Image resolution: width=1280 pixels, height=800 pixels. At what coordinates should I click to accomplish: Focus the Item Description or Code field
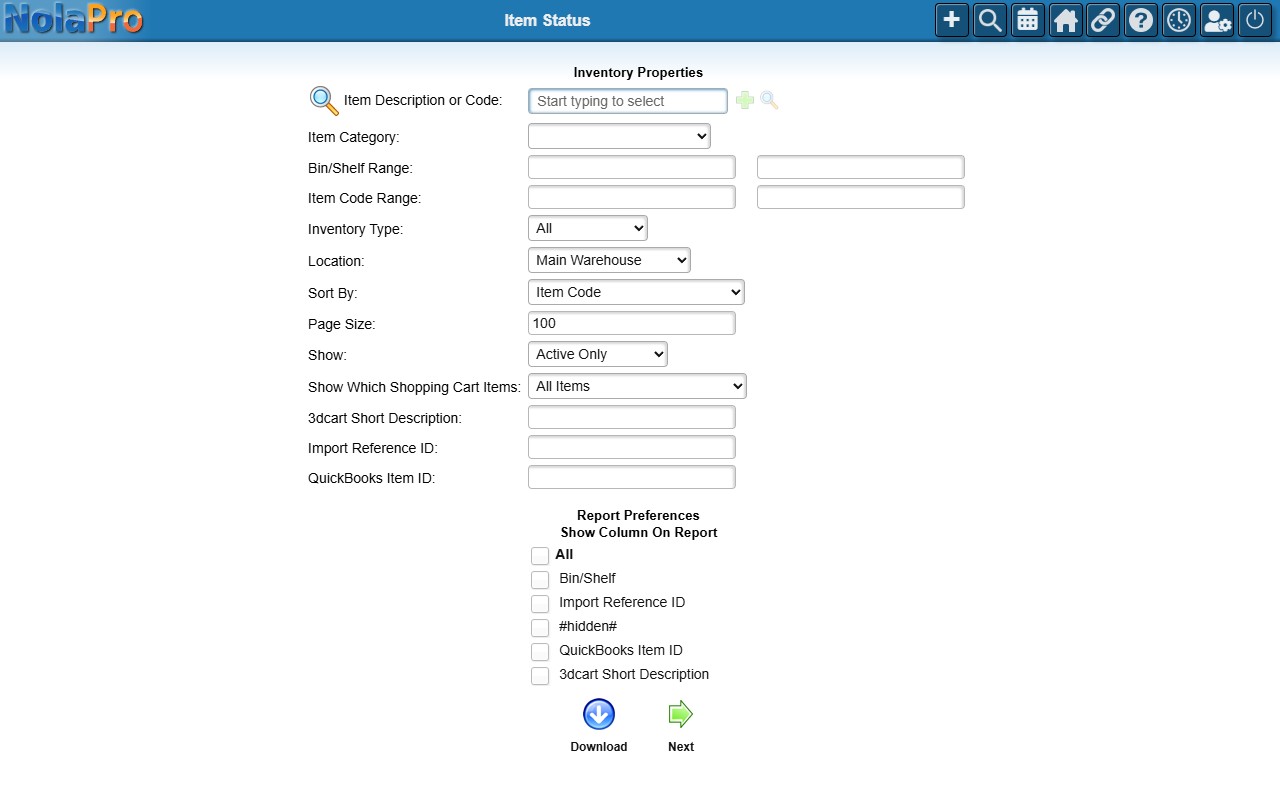pyautogui.click(x=628, y=101)
